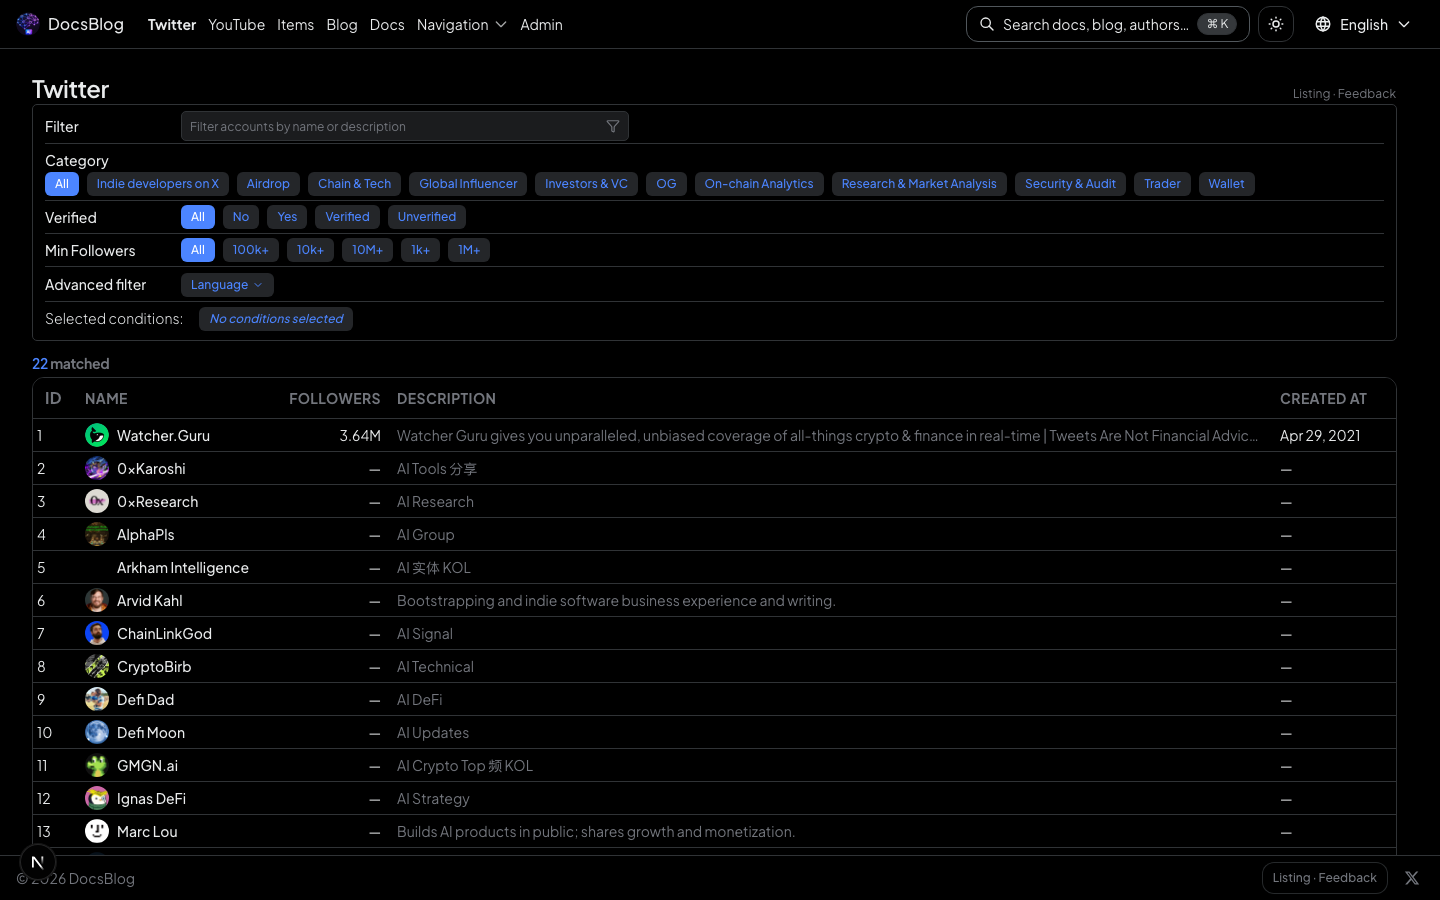1440x900 pixels.
Task: Open the English language selector
Action: (1362, 24)
